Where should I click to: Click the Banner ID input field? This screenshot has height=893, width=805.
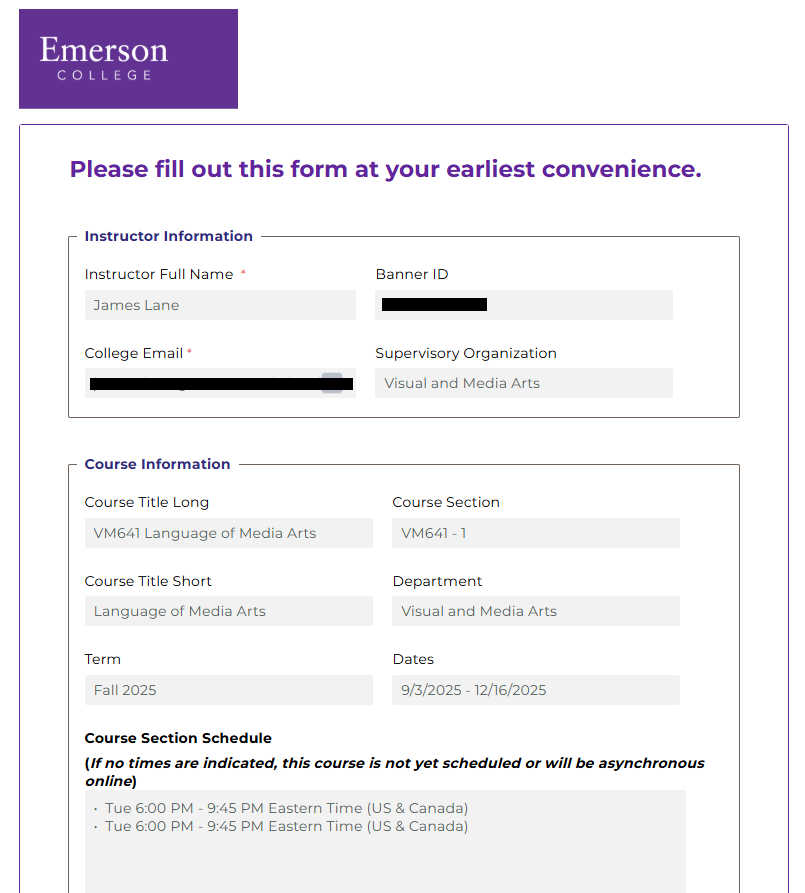(x=524, y=305)
